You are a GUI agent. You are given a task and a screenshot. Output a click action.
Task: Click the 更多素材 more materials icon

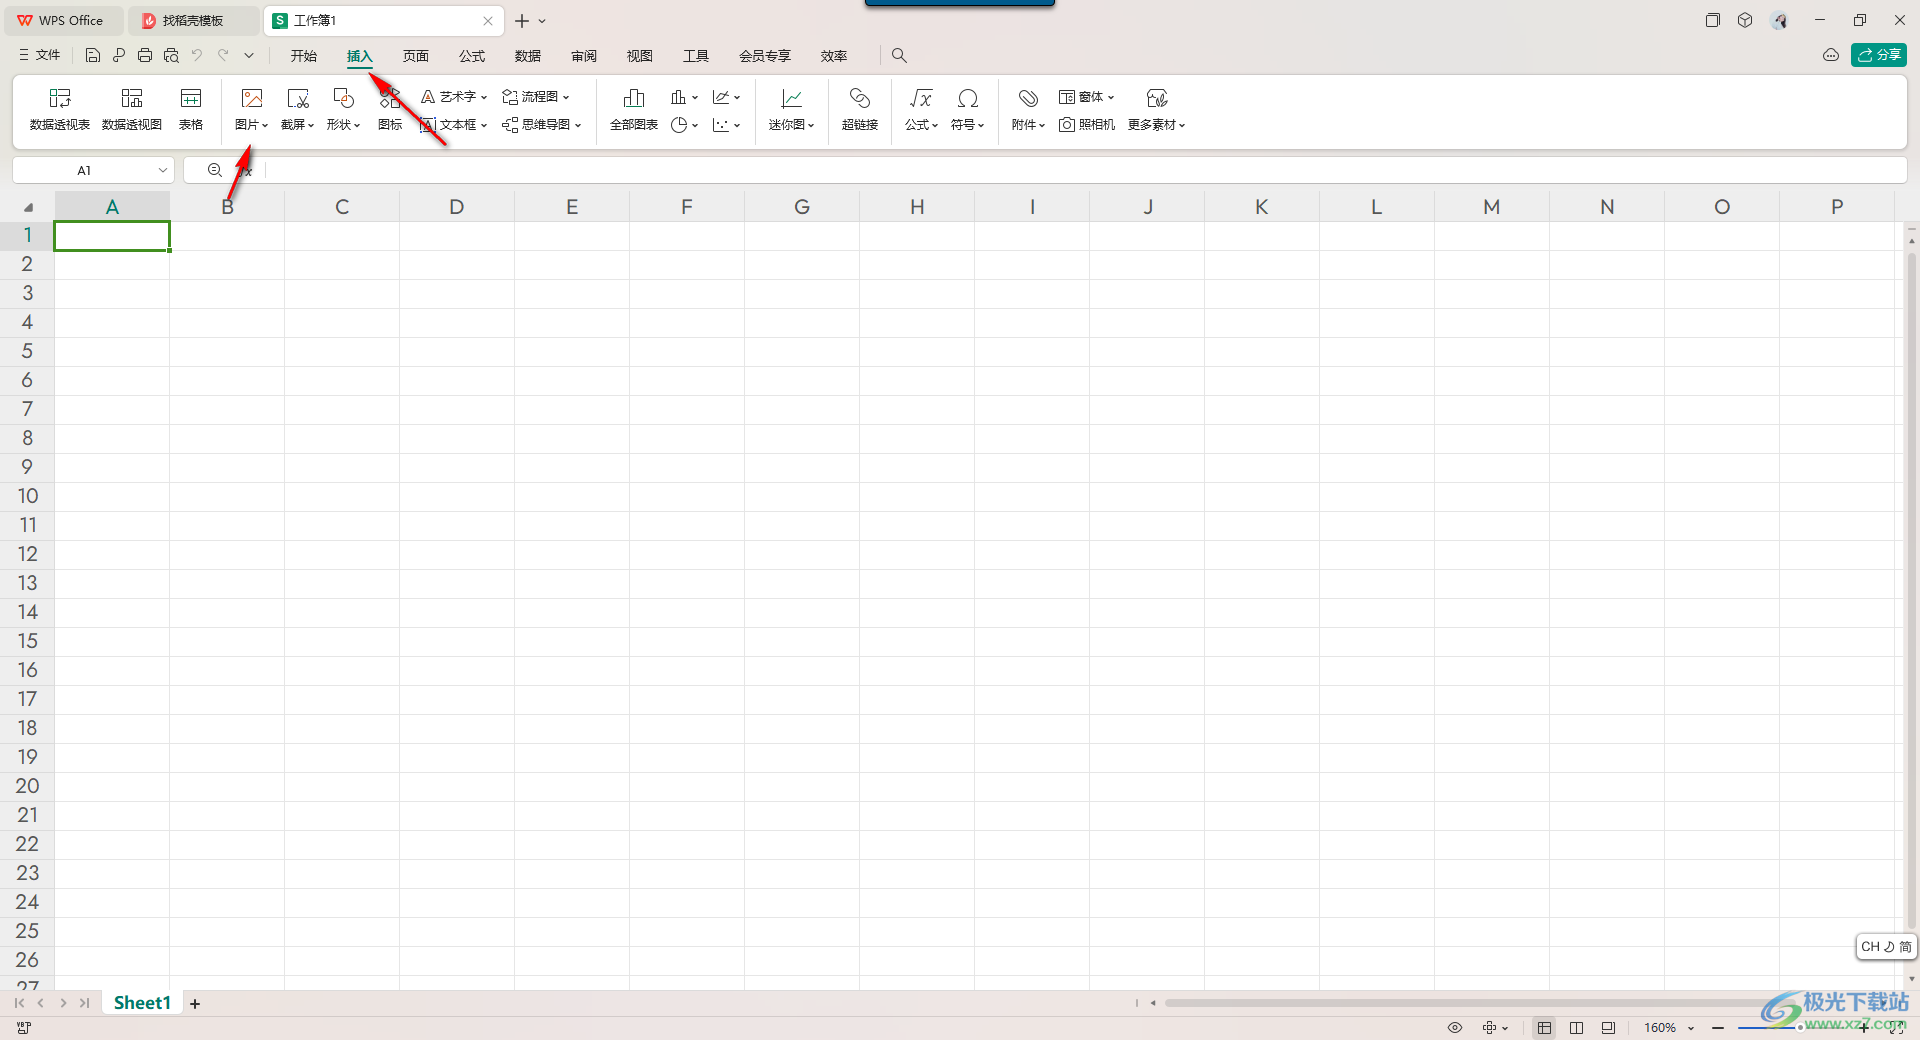coord(1157,98)
